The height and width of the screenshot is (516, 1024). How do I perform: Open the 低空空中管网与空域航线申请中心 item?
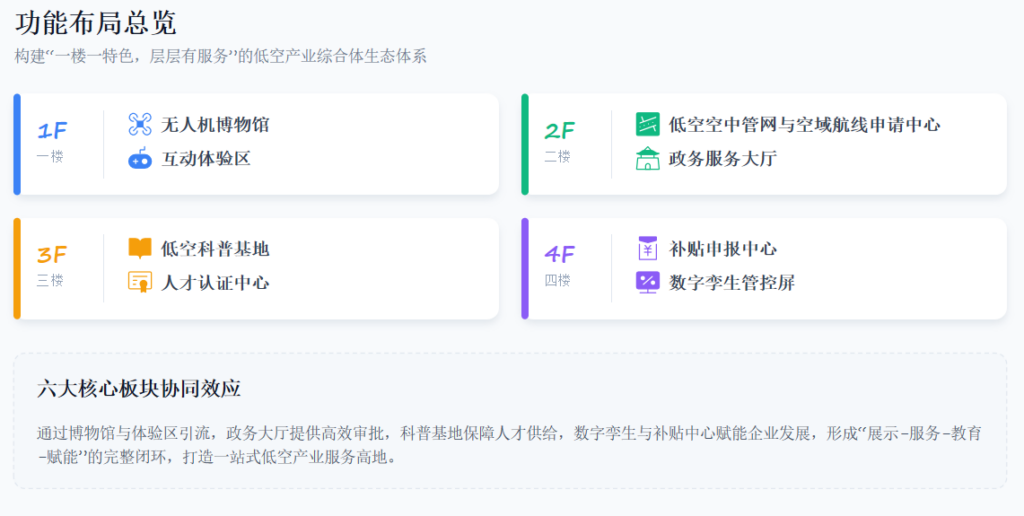804,125
